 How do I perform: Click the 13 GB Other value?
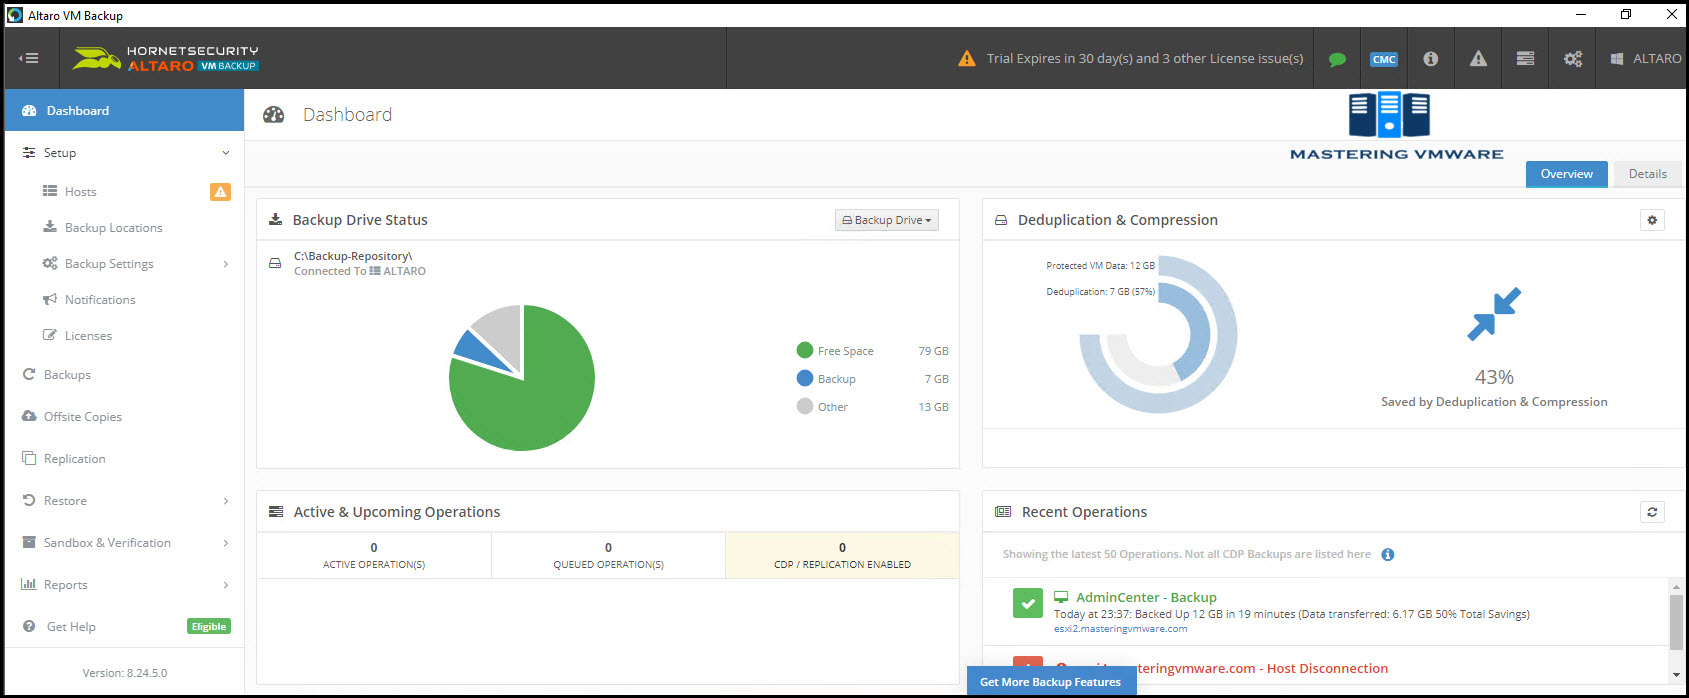tap(933, 407)
